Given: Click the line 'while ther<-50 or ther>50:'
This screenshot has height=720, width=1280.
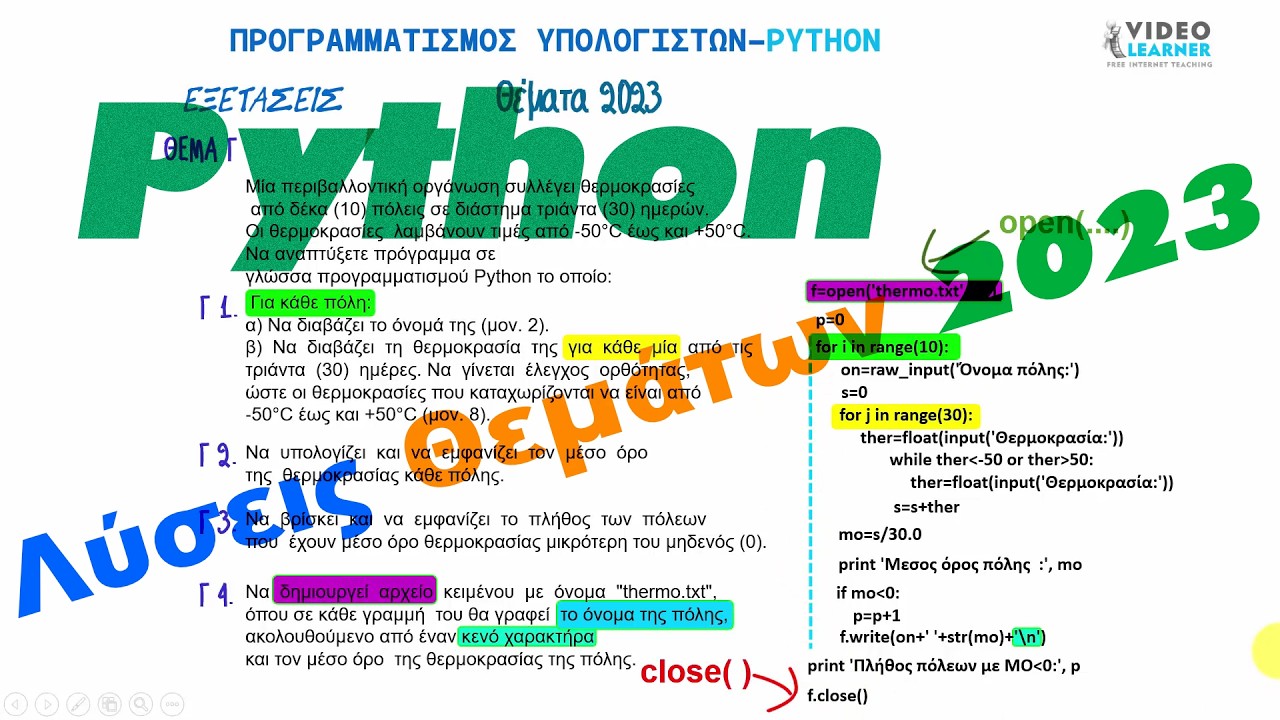Looking at the screenshot, I should click(x=991, y=460).
